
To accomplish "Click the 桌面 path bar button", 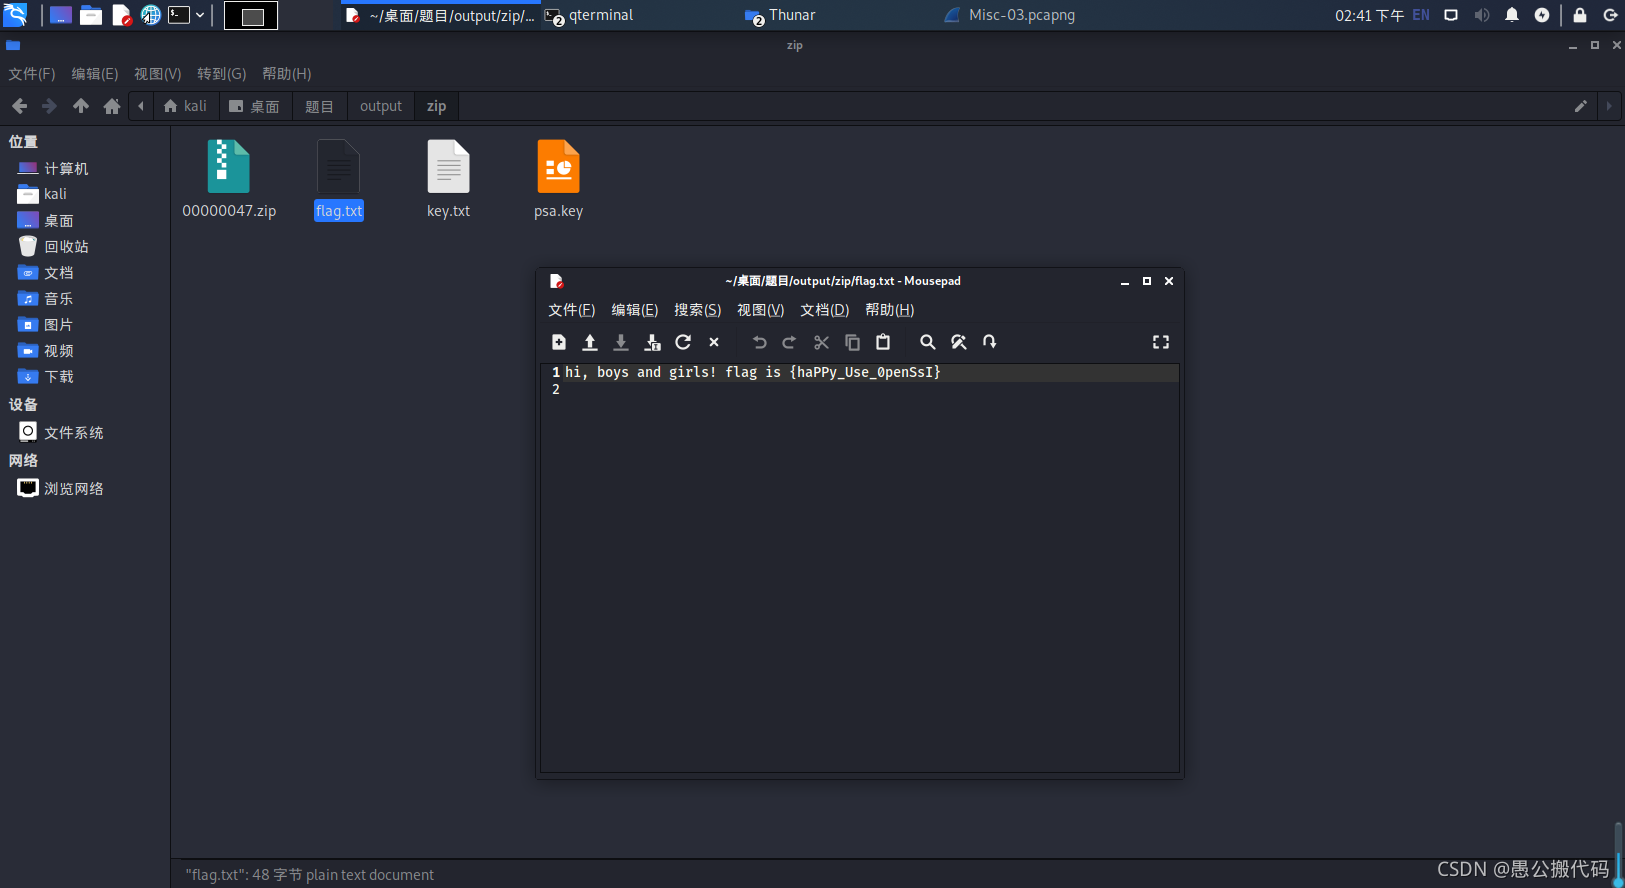I will pos(254,106).
